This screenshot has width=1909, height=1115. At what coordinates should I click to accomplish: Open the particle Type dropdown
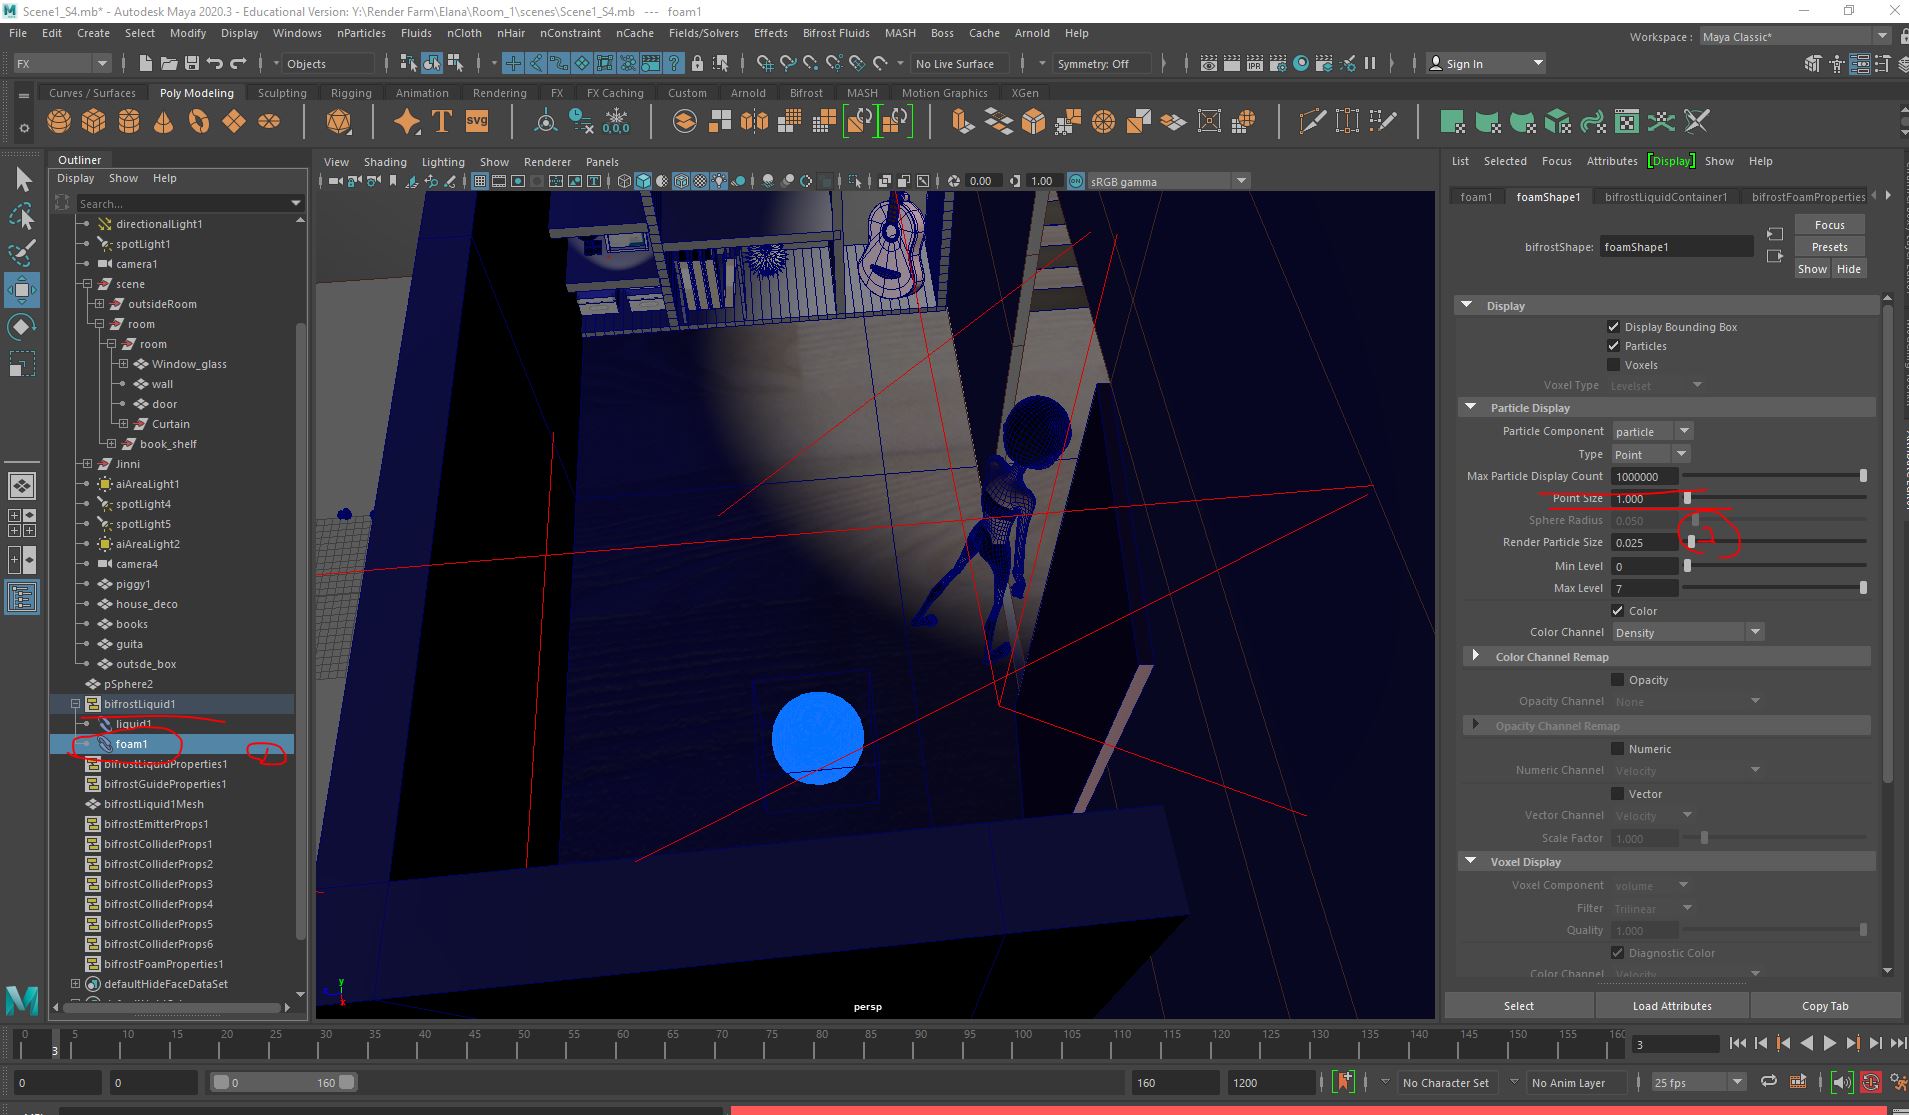tap(1650, 455)
